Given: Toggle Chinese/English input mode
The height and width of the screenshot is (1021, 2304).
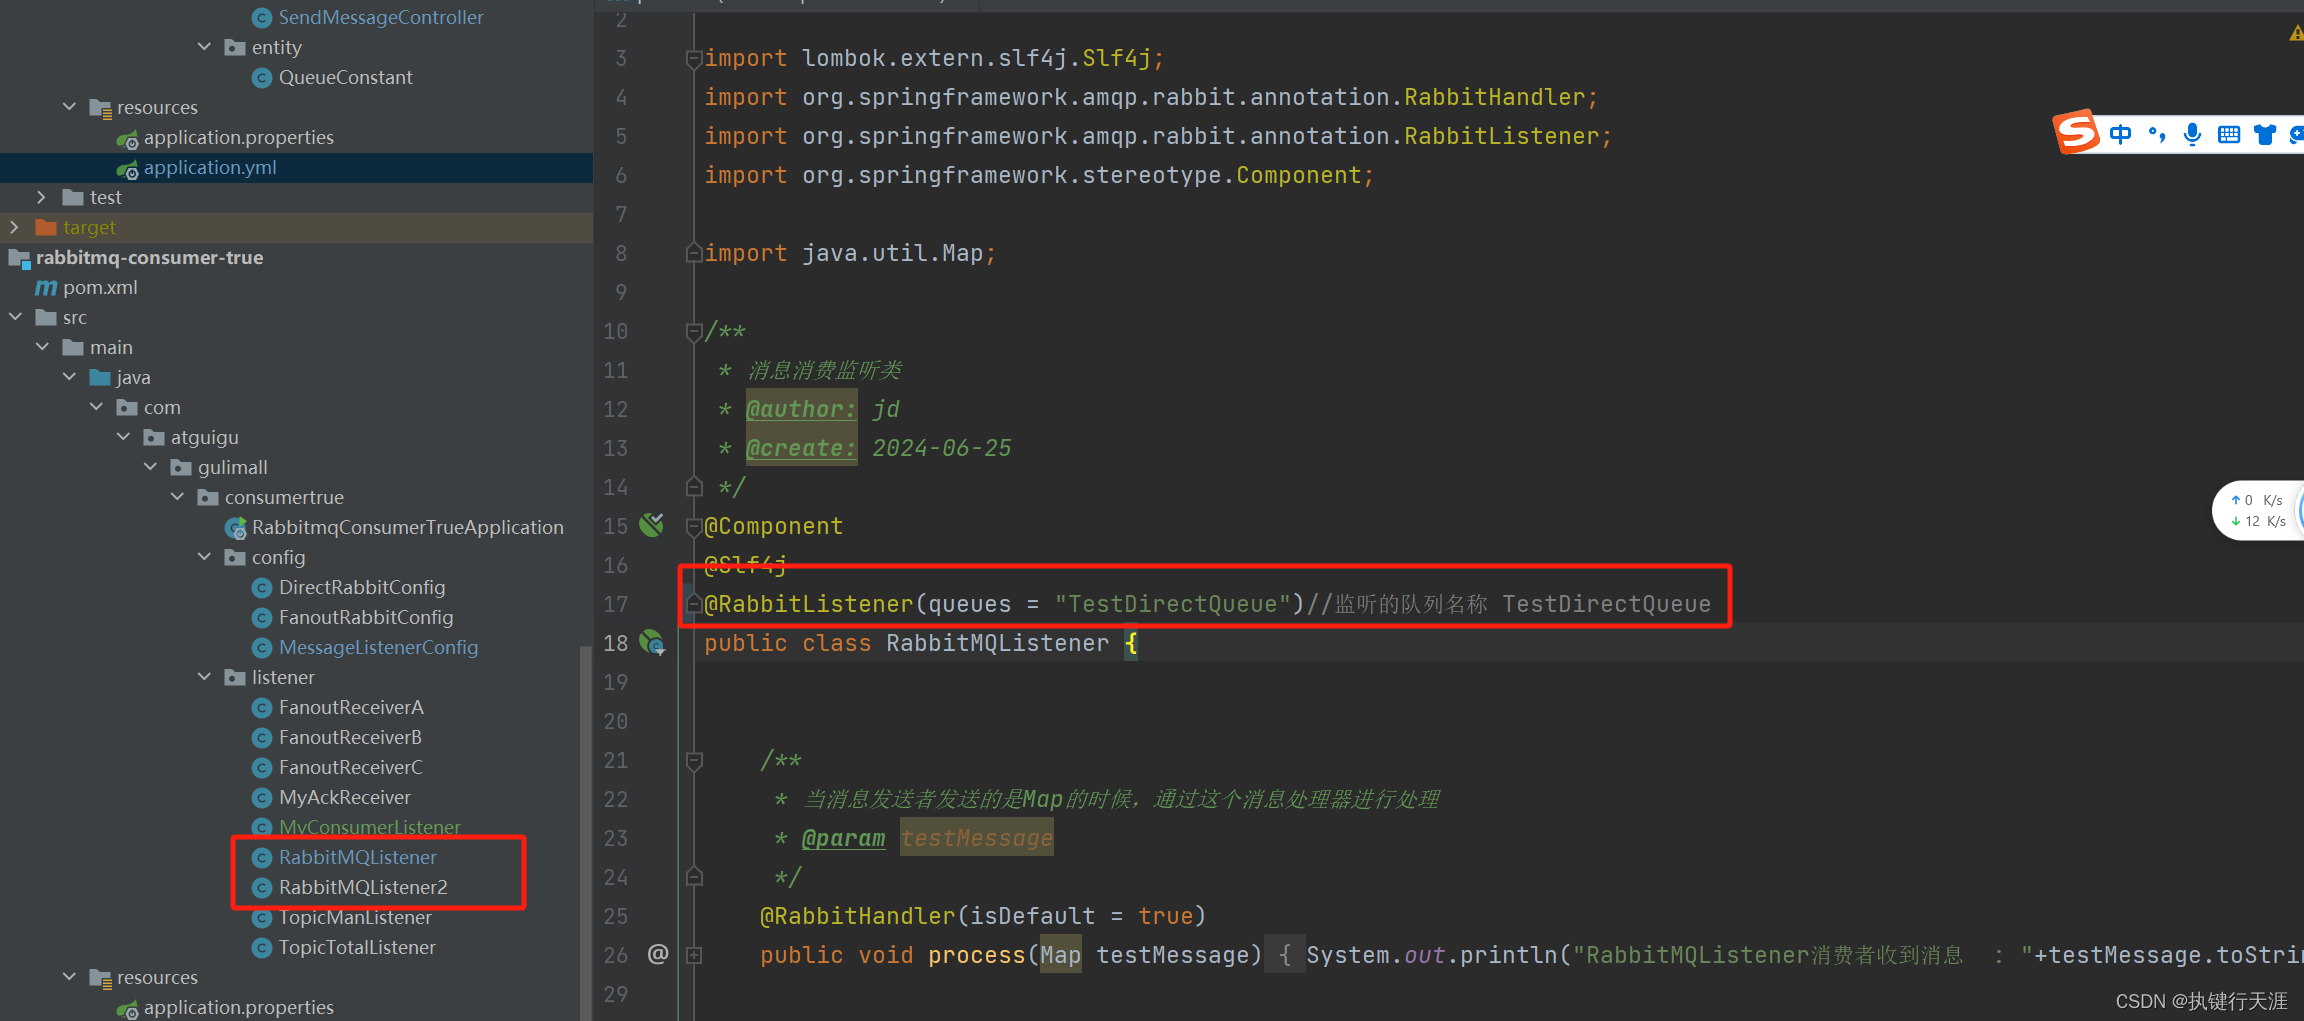Looking at the screenshot, I should coord(2120,134).
